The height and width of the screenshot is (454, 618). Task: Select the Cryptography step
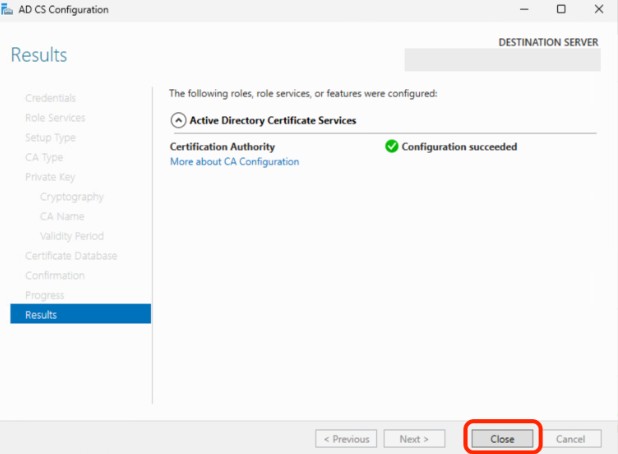(72, 196)
